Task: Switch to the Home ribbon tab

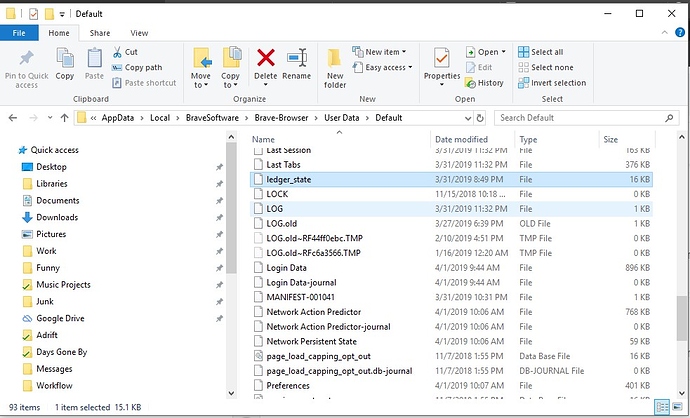Action: (59, 33)
